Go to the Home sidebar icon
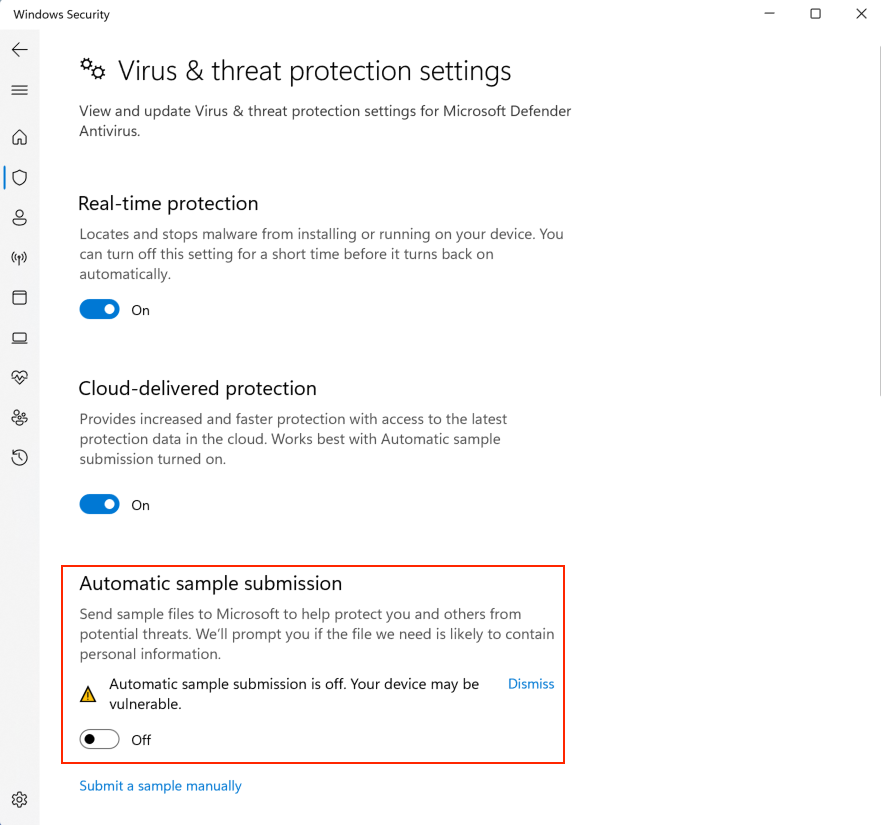Viewport: 881px width, 825px height. tap(19, 137)
